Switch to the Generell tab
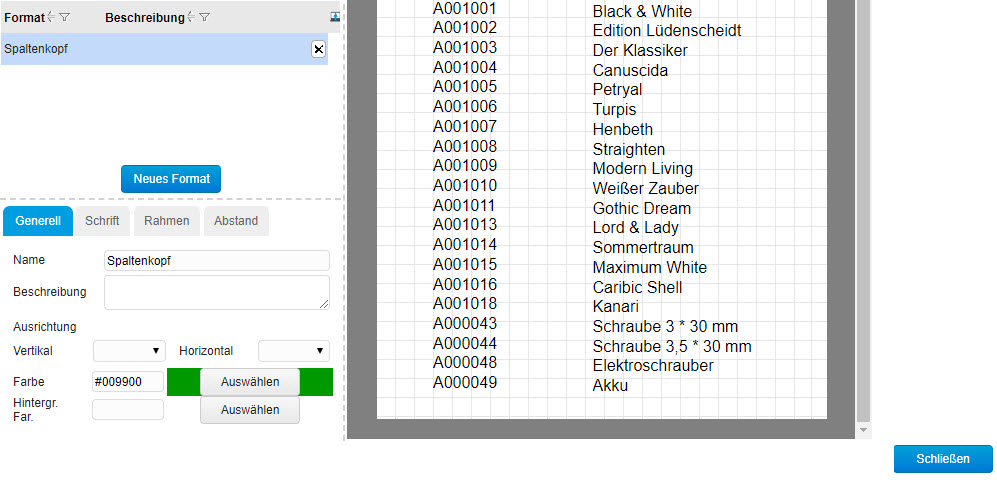Screen dimensions: 997x485 (38, 221)
